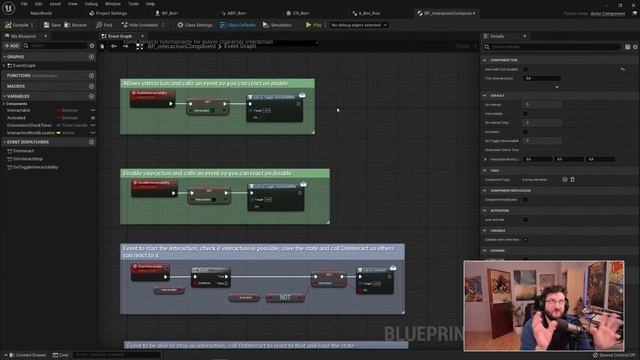Click the first Interaction World Location field
This screenshot has height=360, width=640.
point(537,159)
